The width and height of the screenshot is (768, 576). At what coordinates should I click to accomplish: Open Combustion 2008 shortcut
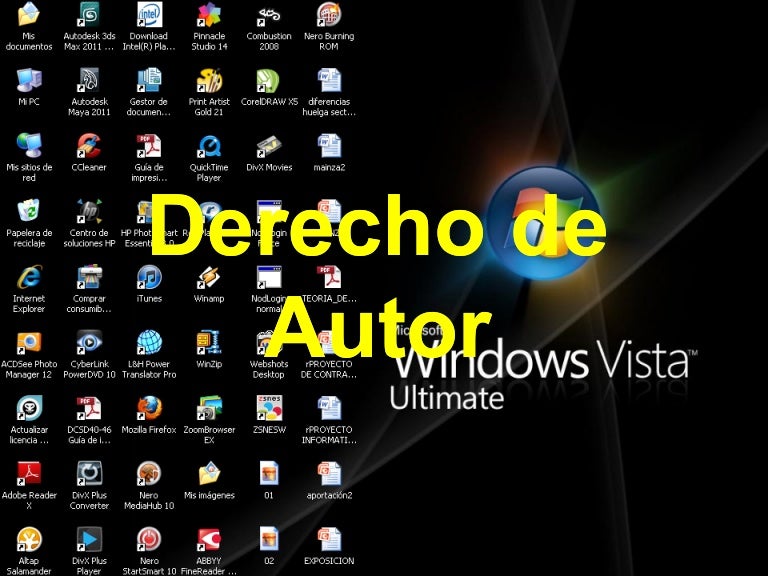click(x=269, y=15)
